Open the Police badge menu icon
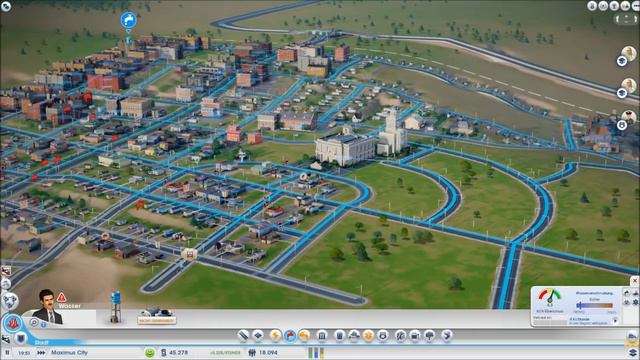Image resolution: width=640 pixels, height=360 pixels. click(383, 336)
